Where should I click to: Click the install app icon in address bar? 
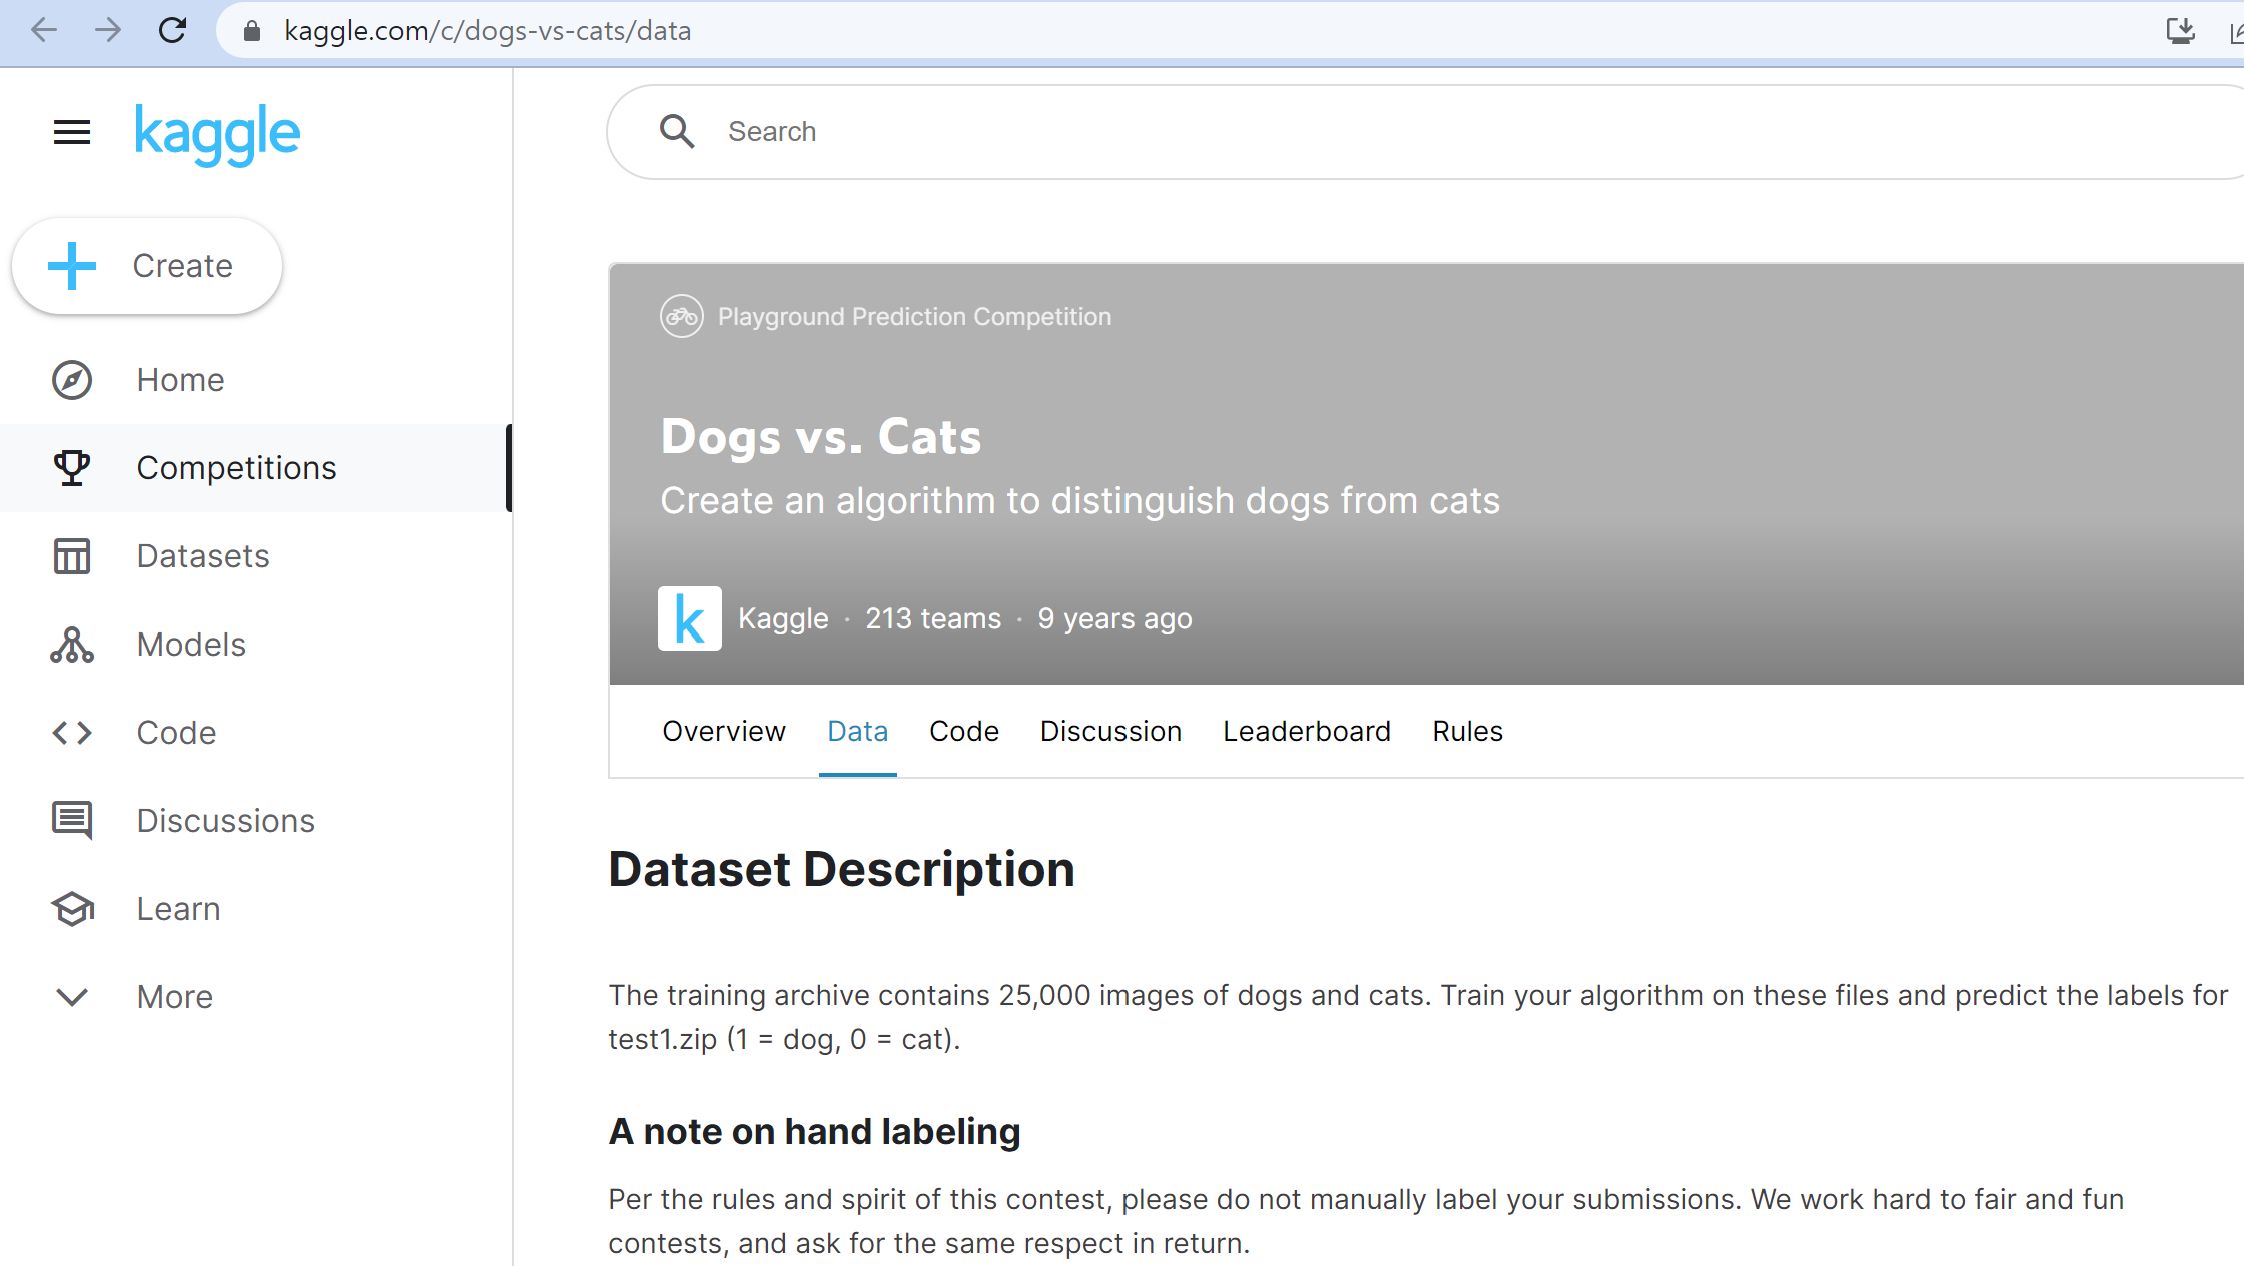click(x=2180, y=31)
